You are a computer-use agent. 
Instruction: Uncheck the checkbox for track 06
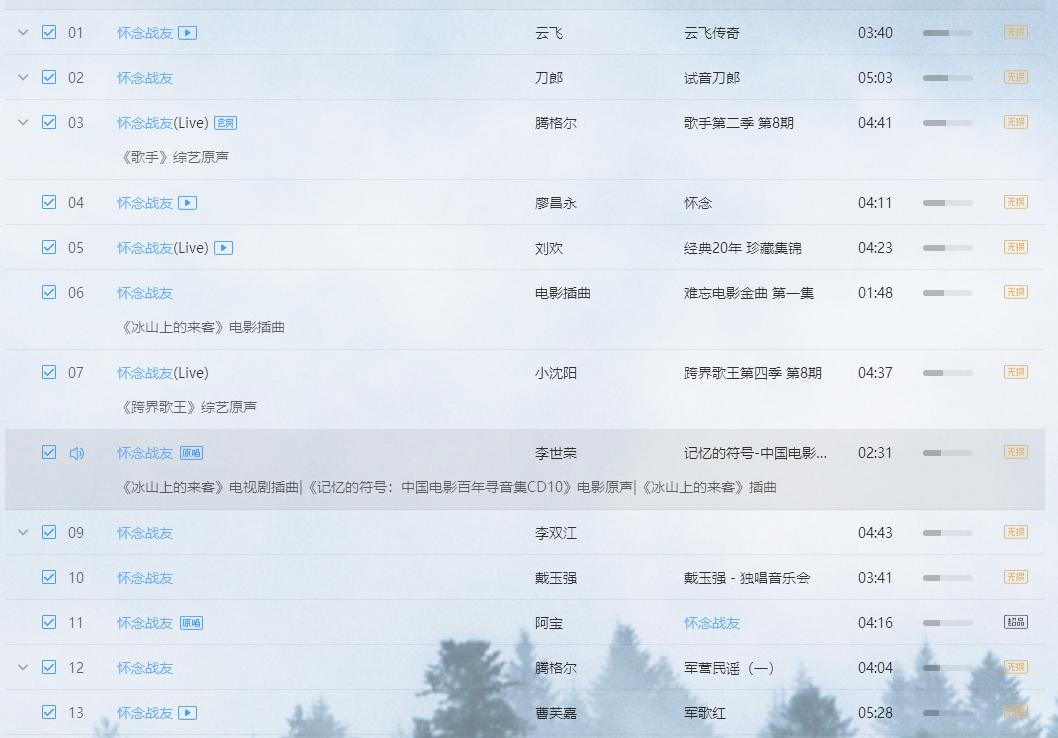[x=49, y=292]
